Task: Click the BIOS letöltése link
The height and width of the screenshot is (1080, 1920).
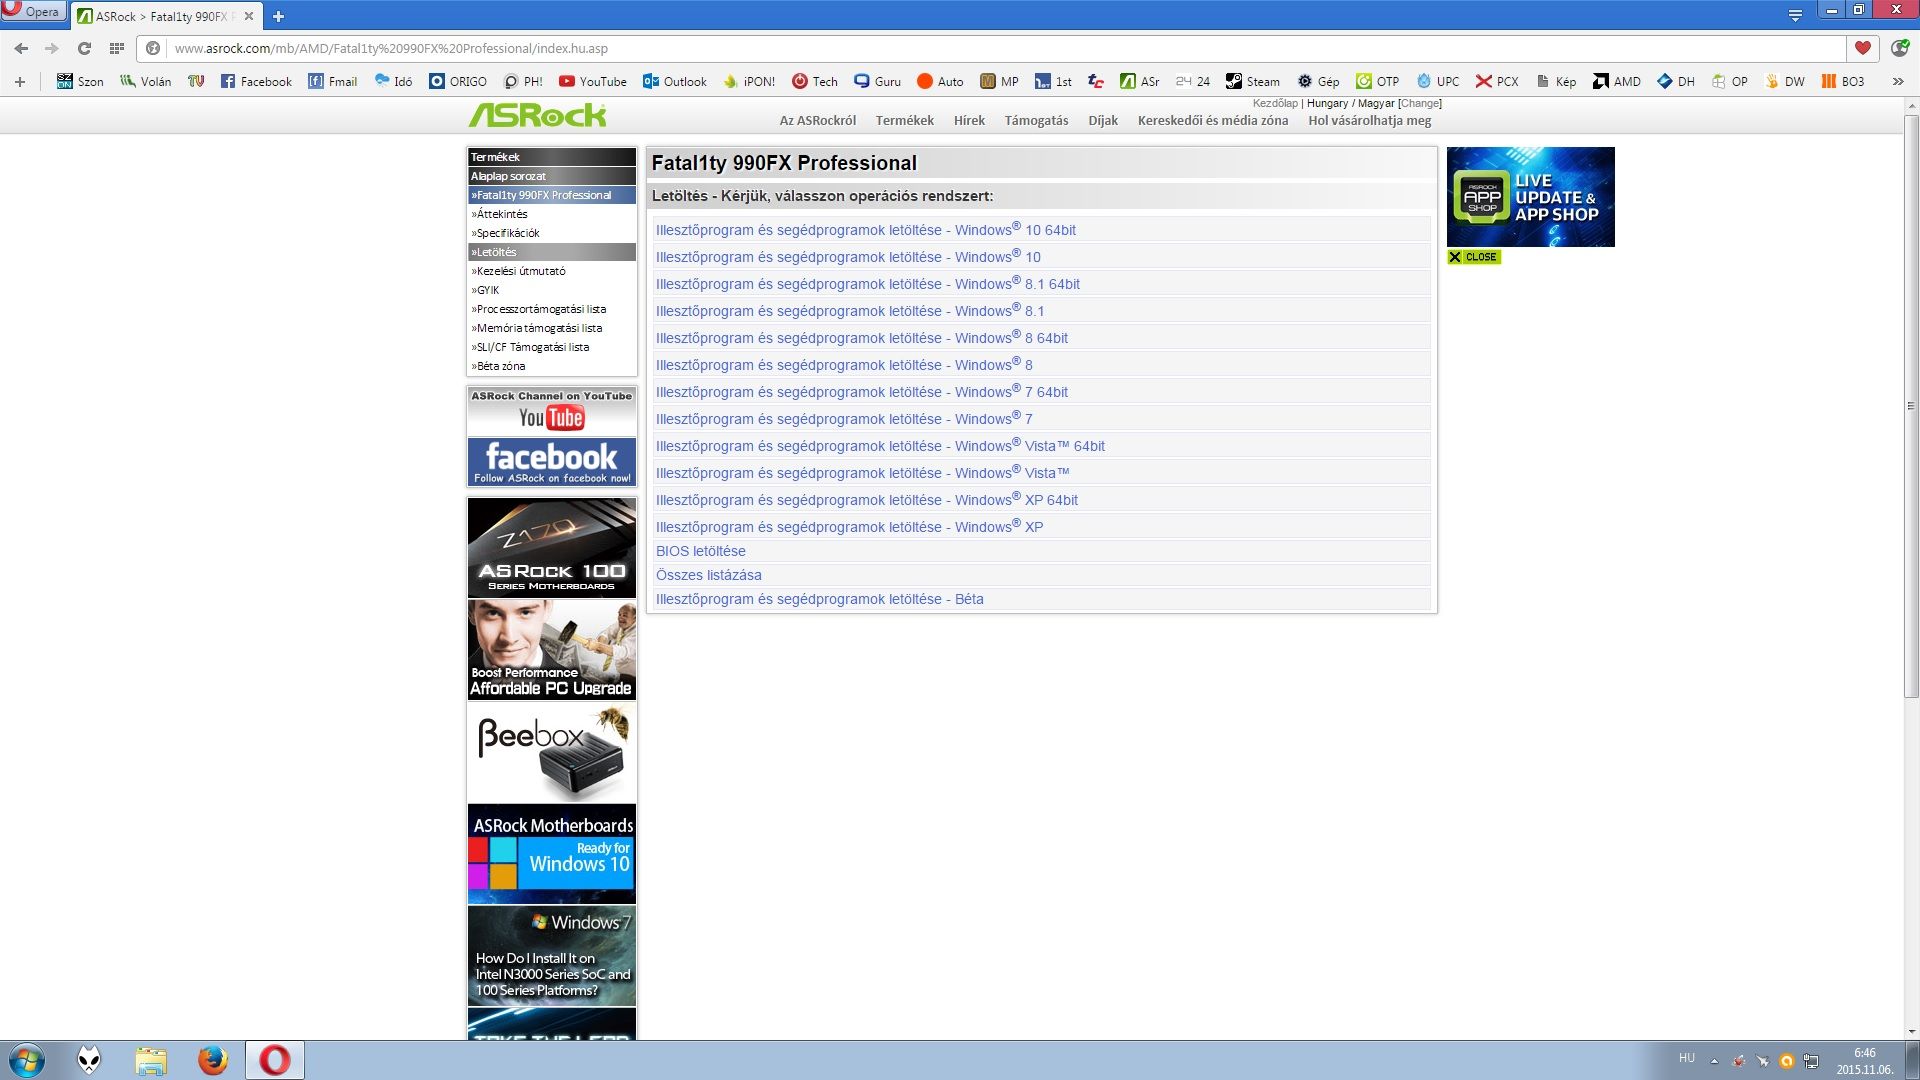Action: (700, 551)
